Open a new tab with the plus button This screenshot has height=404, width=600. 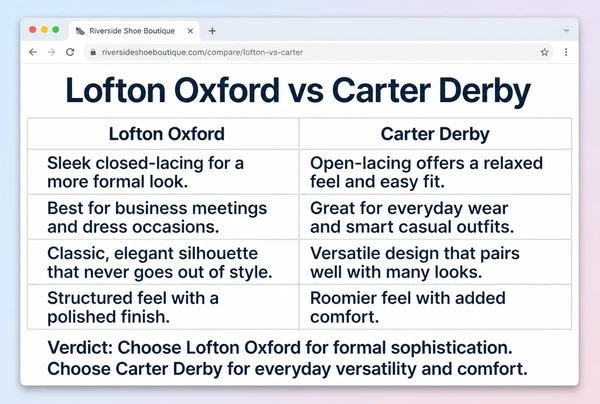coord(212,31)
